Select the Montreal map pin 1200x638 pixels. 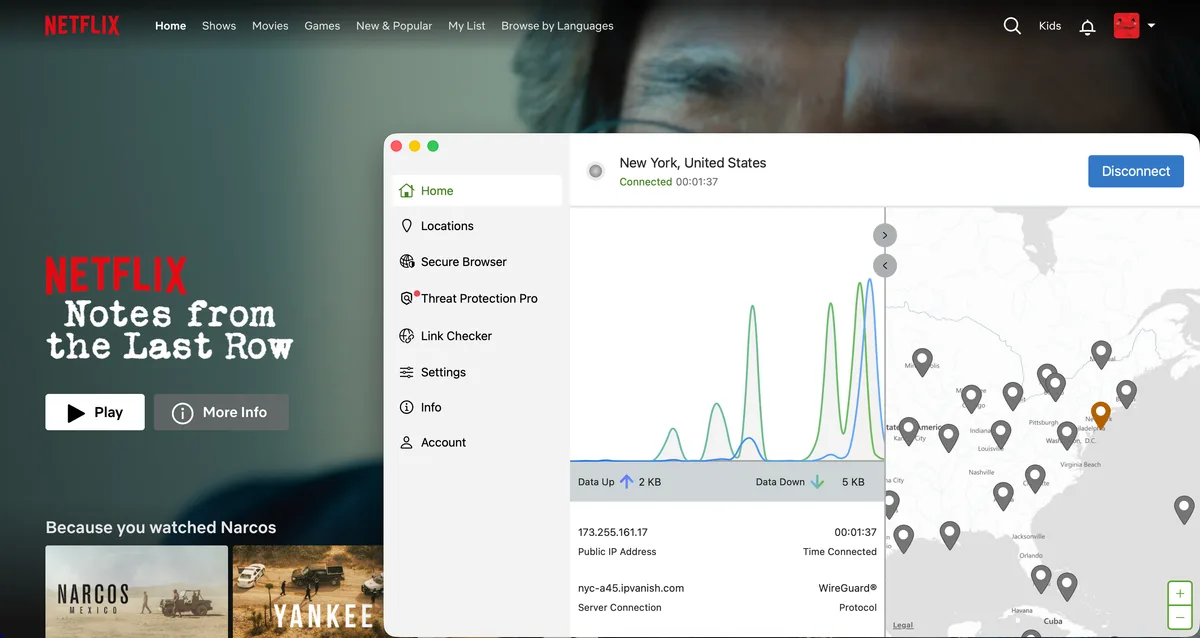tap(1101, 353)
